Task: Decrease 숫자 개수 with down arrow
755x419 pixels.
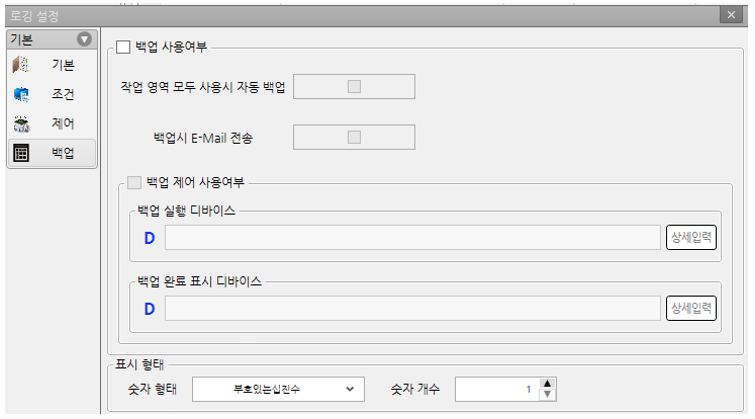Action: pyautogui.click(x=547, y=394)
